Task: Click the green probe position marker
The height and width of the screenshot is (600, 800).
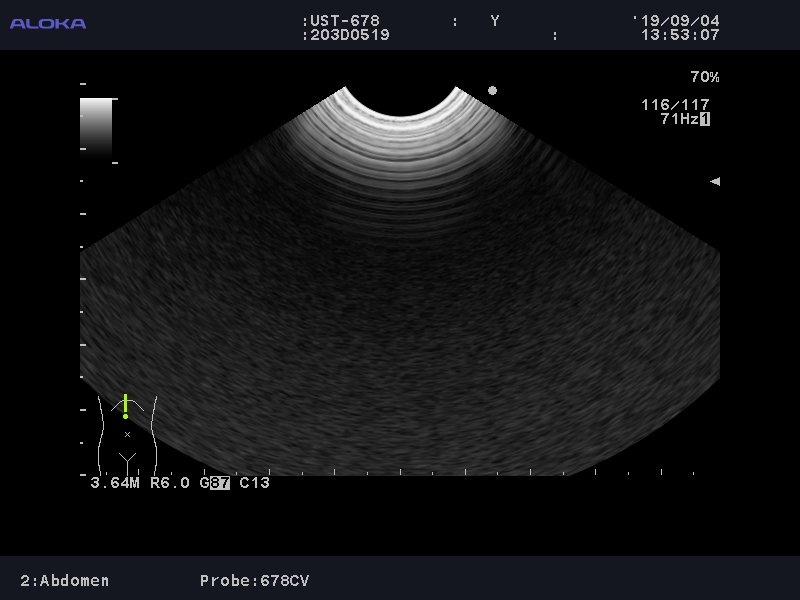Action: [x=125, y=406]
